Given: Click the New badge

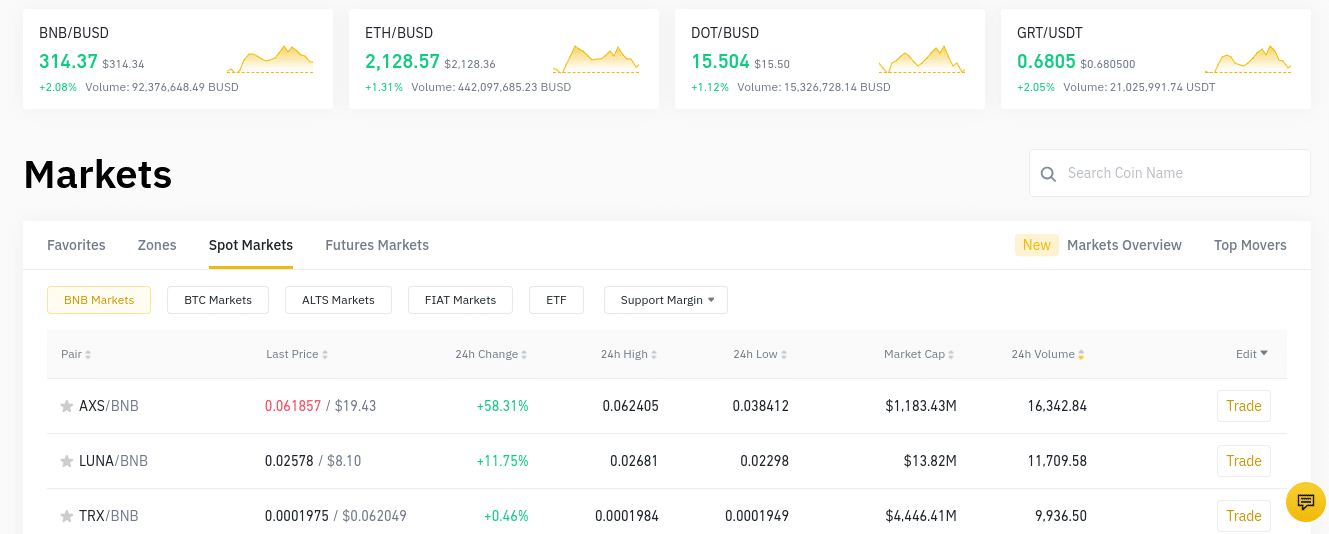Looking at the screenshot, I should (1037, 245).
